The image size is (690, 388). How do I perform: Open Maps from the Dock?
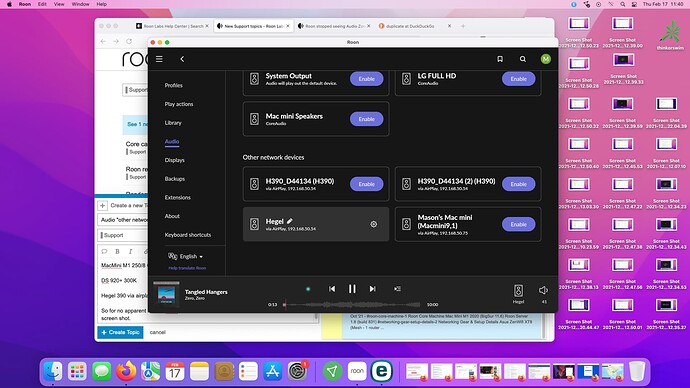point(150,371)
